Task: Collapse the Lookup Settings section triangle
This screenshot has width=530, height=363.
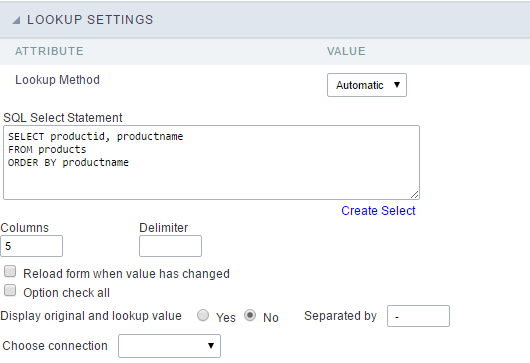Action: click(x=16, y=20)
